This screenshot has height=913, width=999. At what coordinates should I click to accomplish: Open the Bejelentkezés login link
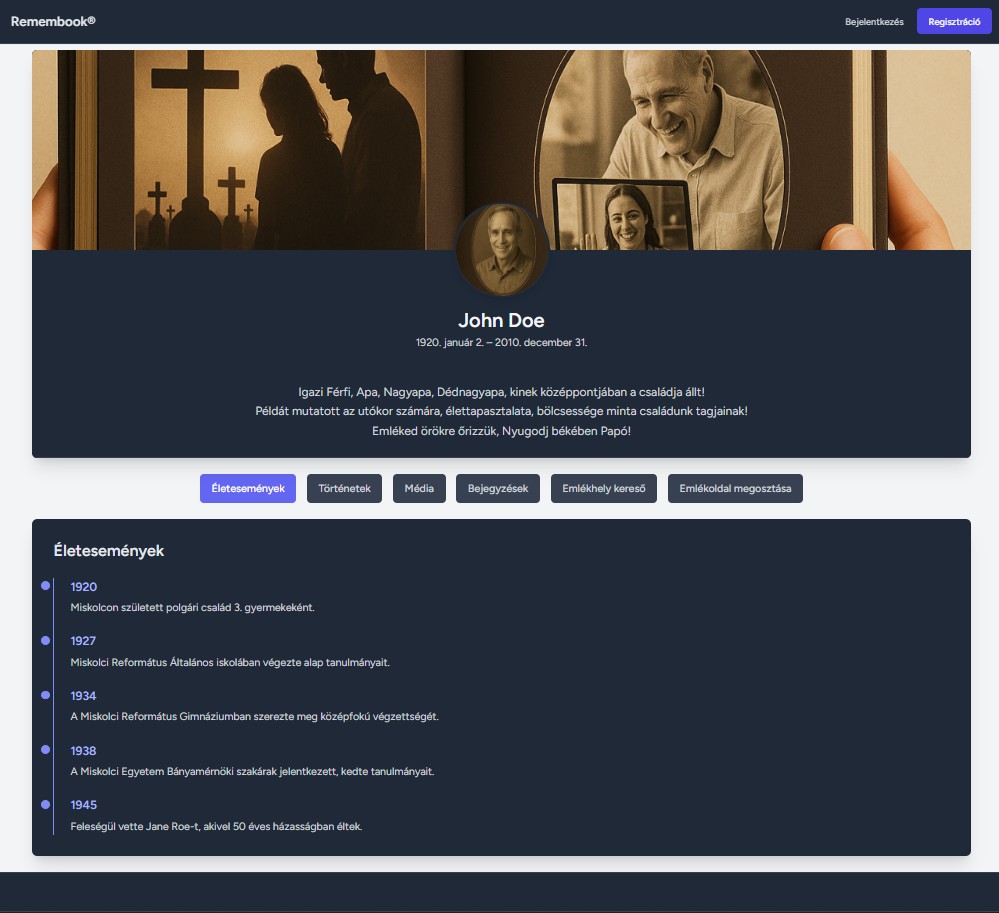tap(874, 22)
